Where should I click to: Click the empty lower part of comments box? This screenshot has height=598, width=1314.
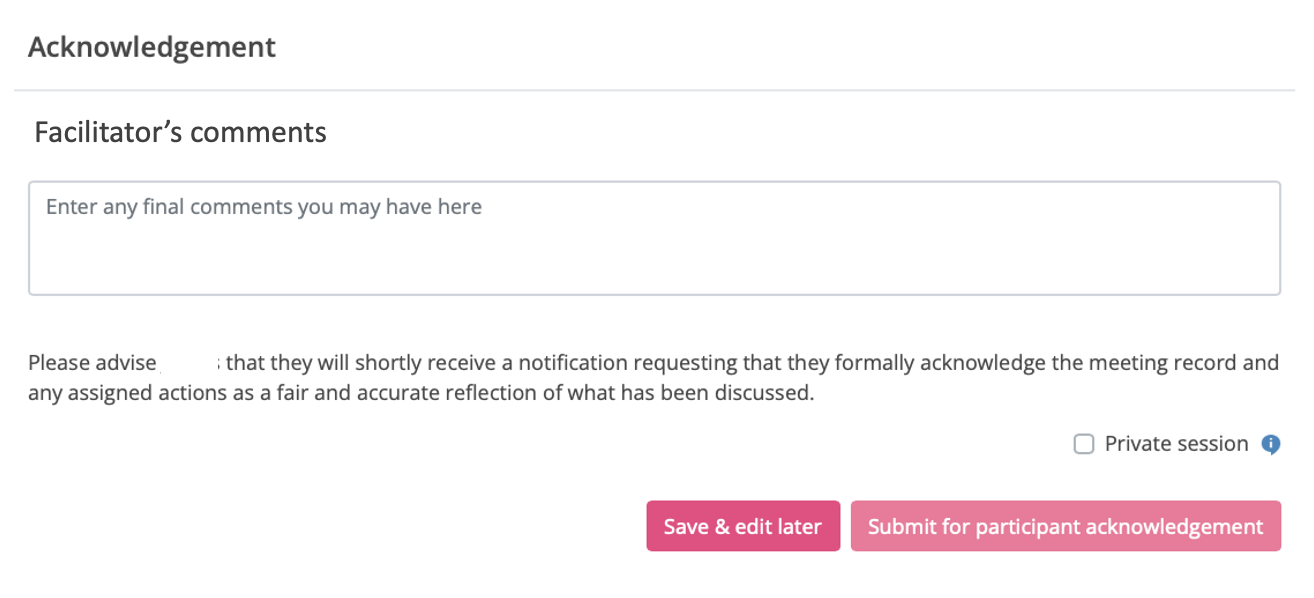[x=654, y=268]
